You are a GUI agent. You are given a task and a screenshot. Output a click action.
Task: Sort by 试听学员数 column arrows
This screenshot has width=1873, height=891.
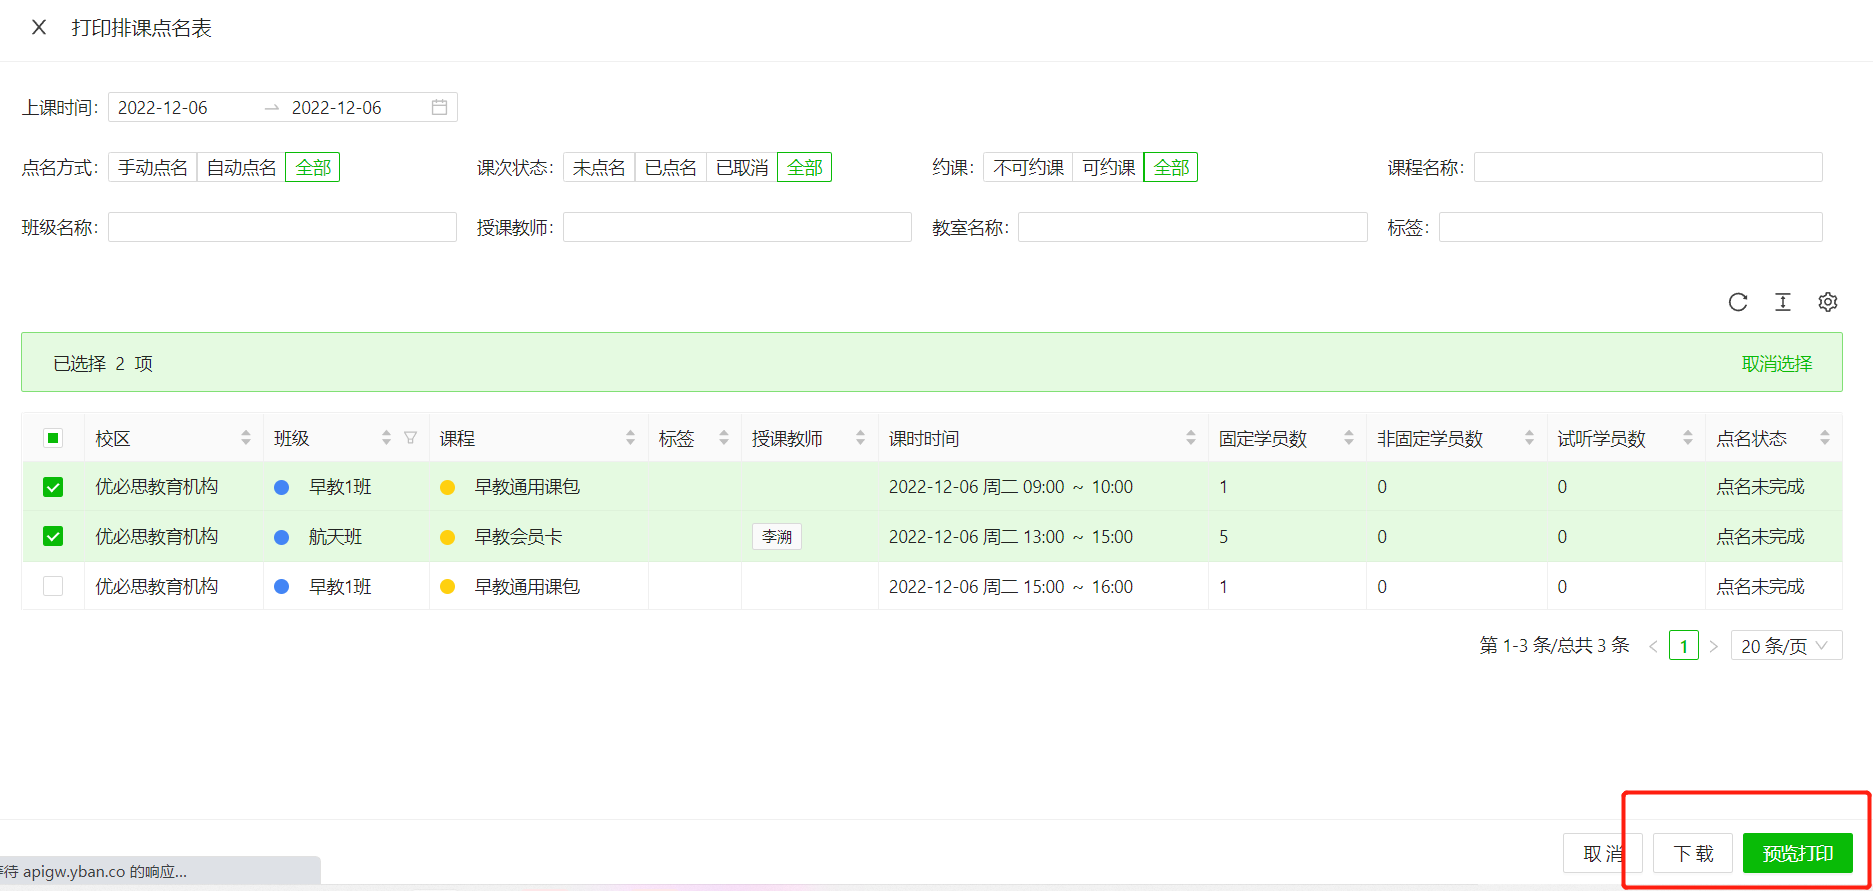pyautogui.click(x=1688, y=438)
